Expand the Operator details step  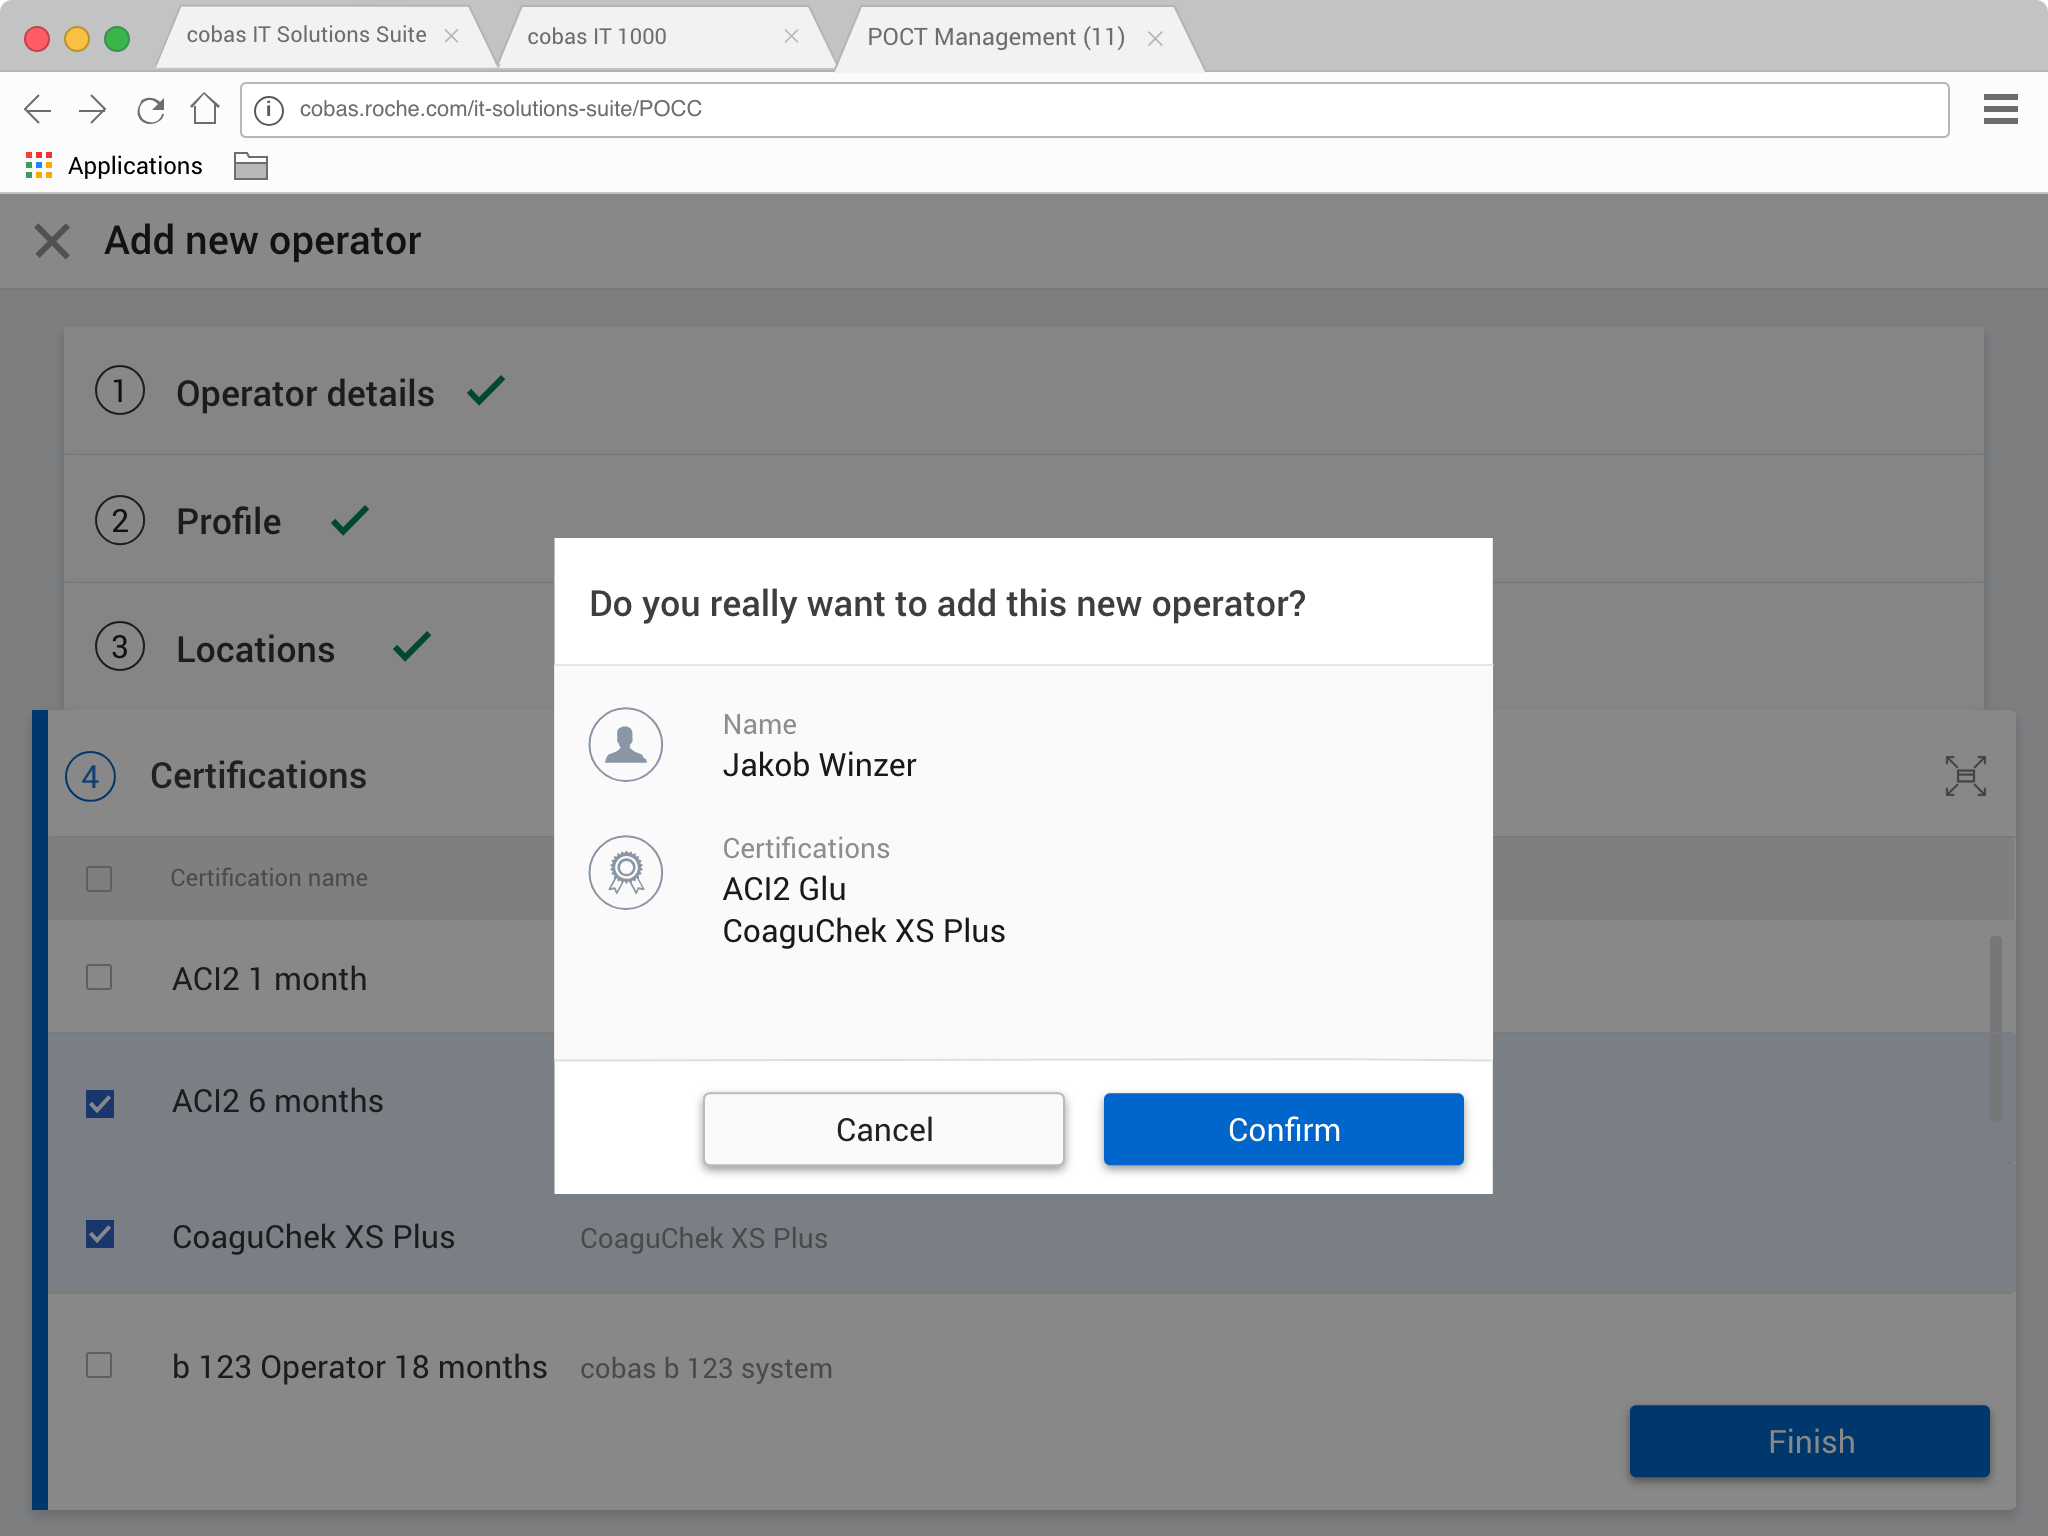(x=305, y=393)
